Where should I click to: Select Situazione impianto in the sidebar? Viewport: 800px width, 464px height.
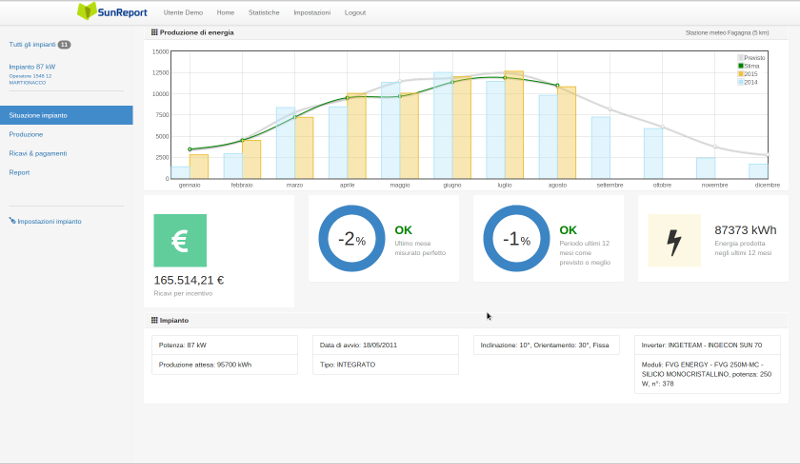[x=66, y=115]
